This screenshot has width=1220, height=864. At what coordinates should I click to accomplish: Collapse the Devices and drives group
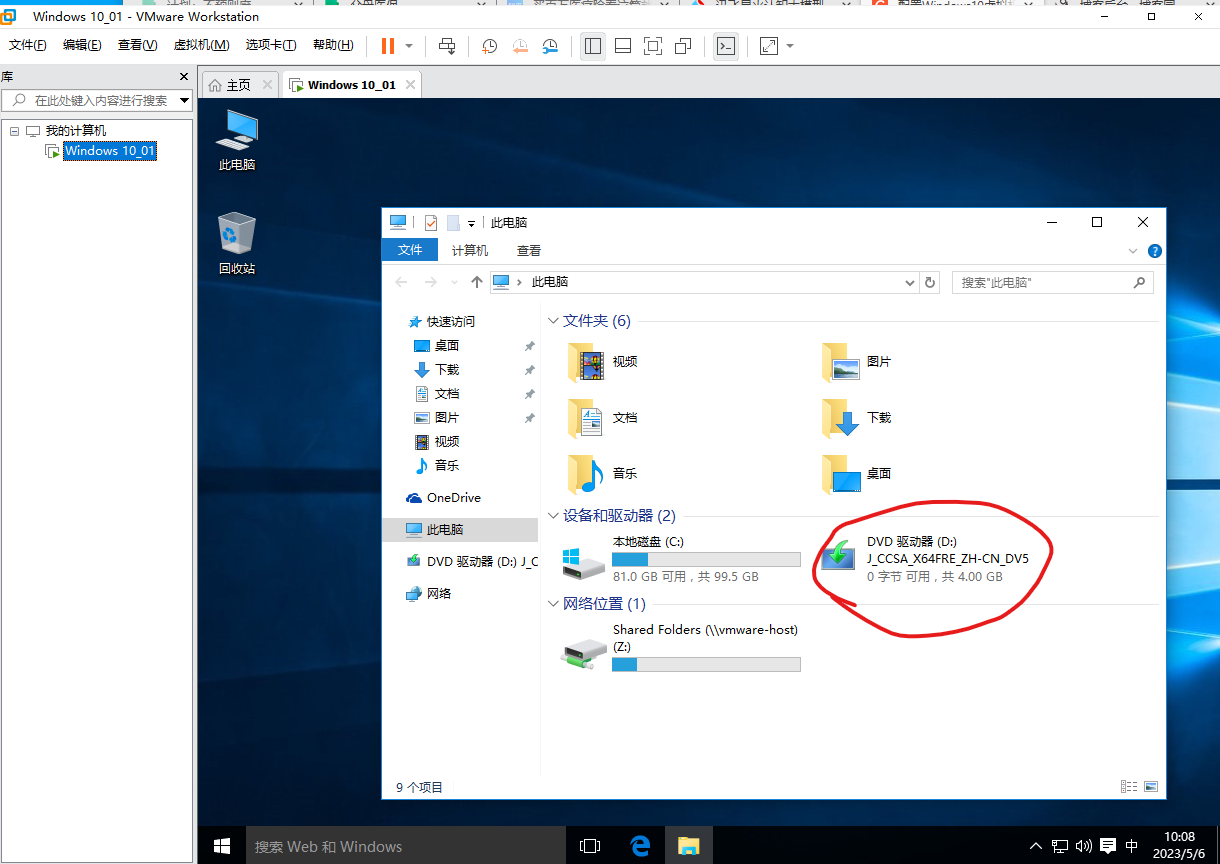(553, 516)
